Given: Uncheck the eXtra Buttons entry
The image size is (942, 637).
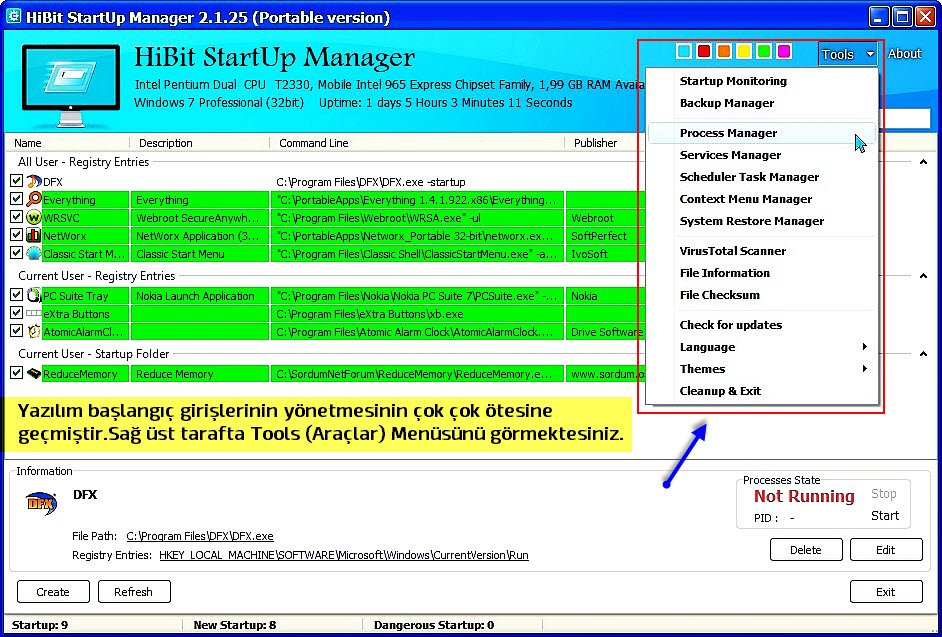Looking at the screenshot, I should click(16, 313).
